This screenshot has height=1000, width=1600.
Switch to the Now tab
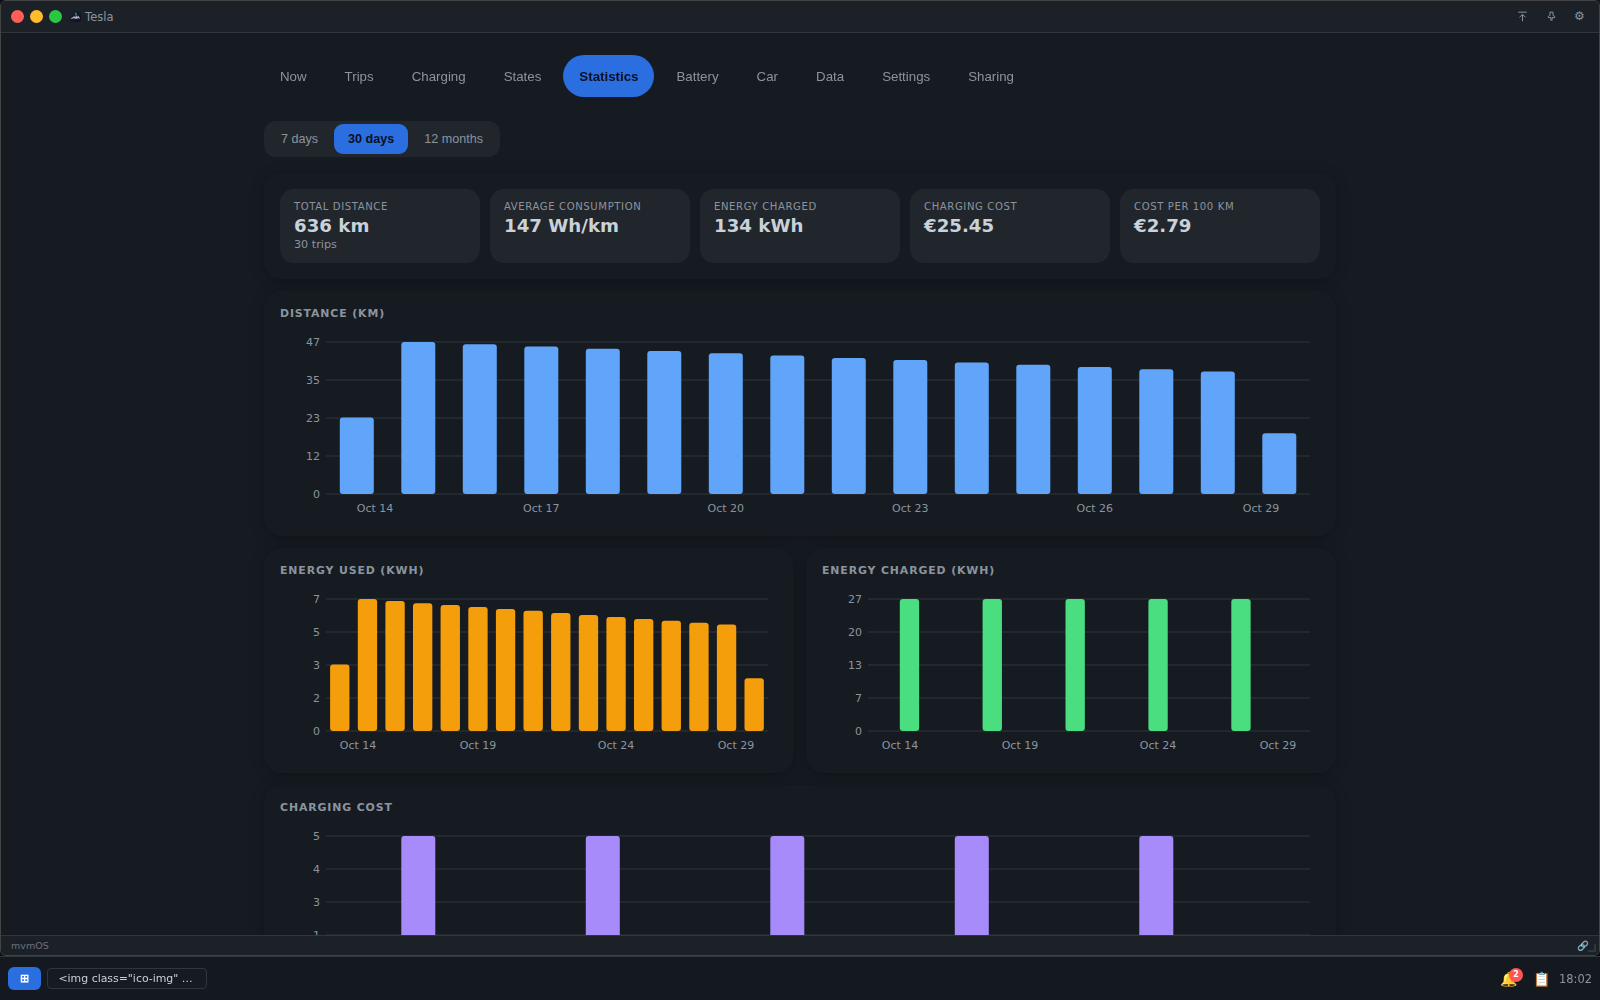(x=293, y=76)
